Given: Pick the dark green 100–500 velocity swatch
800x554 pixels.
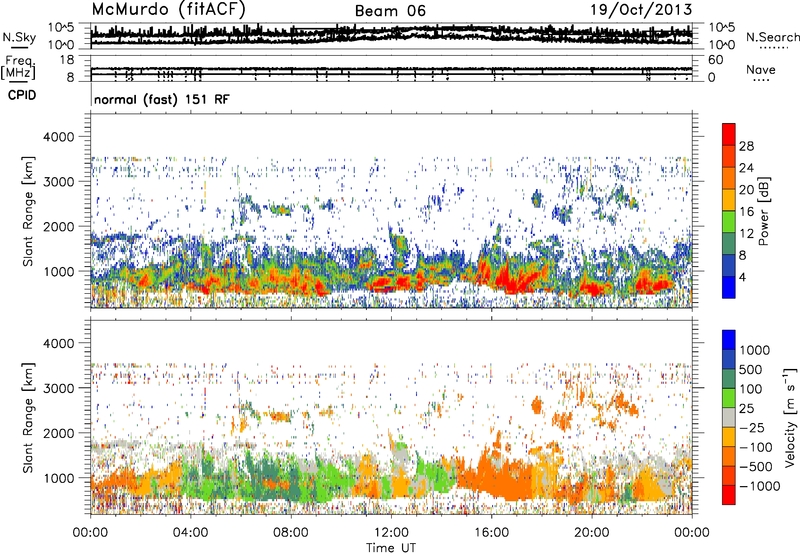Looking at the screenshot, I should (x=729, y=379).
